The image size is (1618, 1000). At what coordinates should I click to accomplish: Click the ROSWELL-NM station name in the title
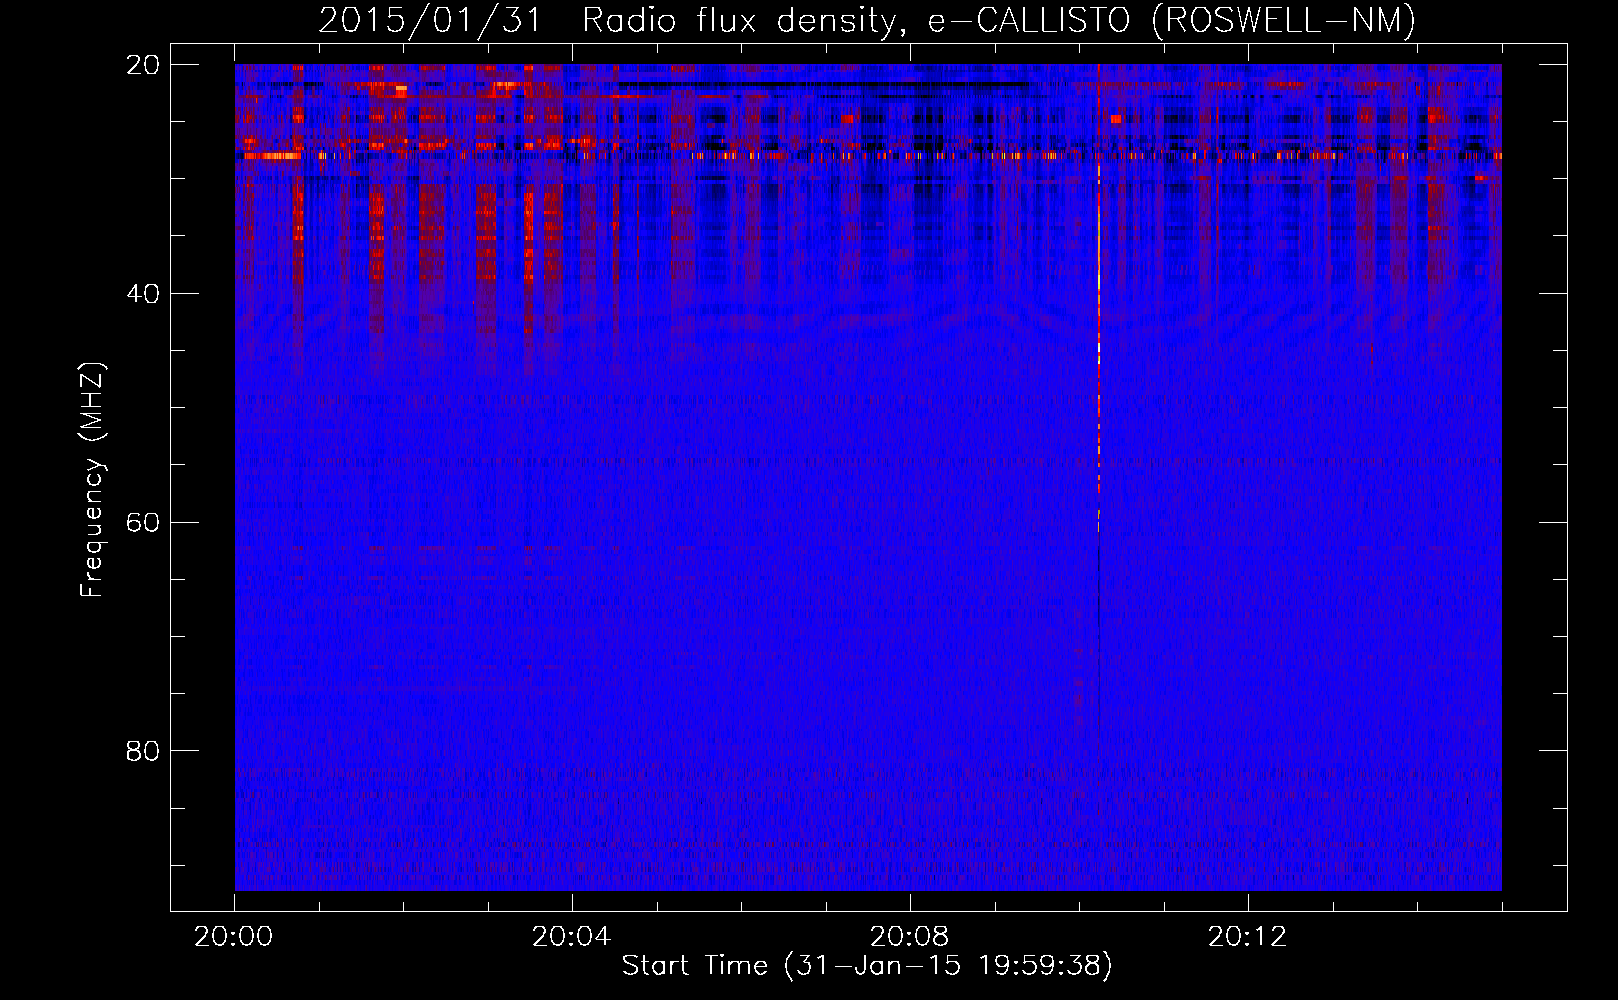click(x=1283, y=21)
